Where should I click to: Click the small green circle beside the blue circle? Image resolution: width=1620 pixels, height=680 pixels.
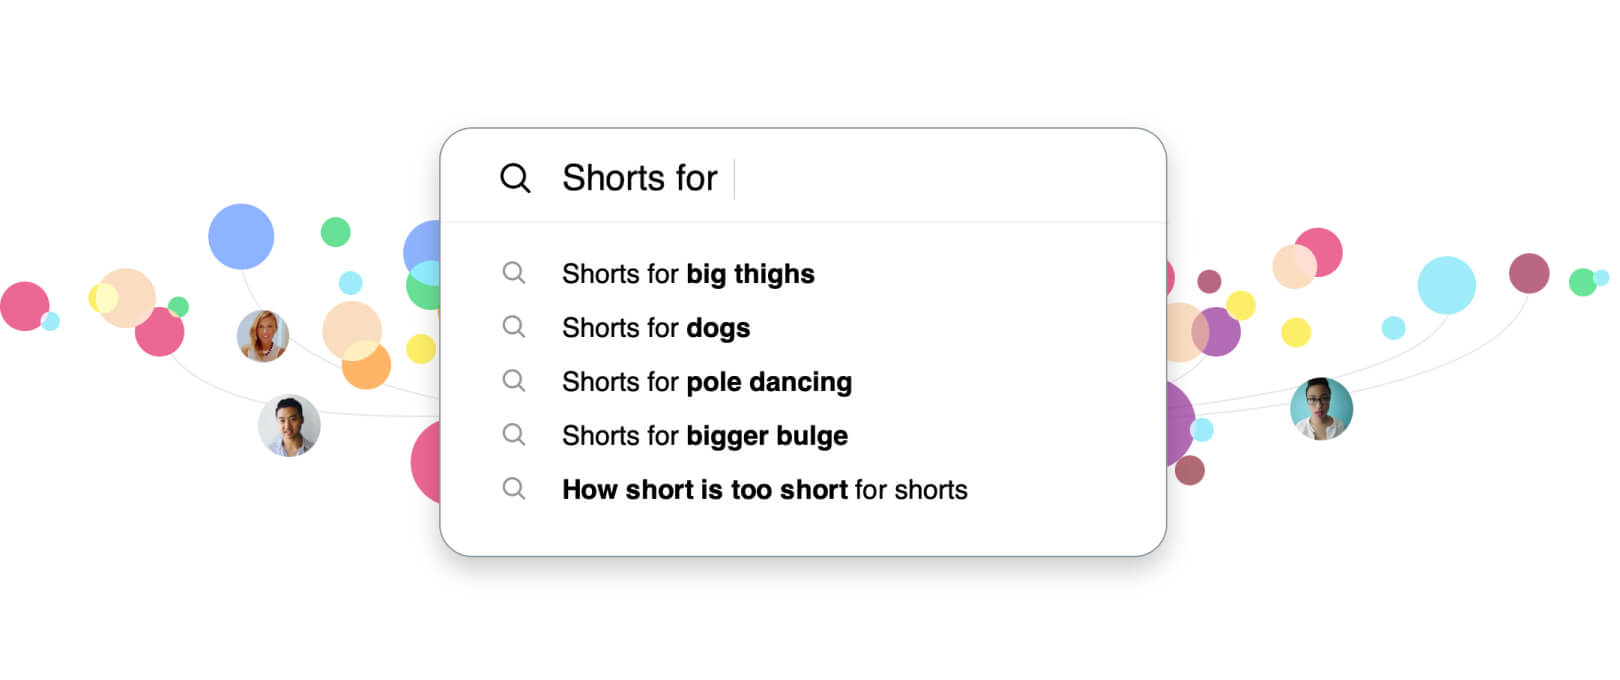click(335, 232)
